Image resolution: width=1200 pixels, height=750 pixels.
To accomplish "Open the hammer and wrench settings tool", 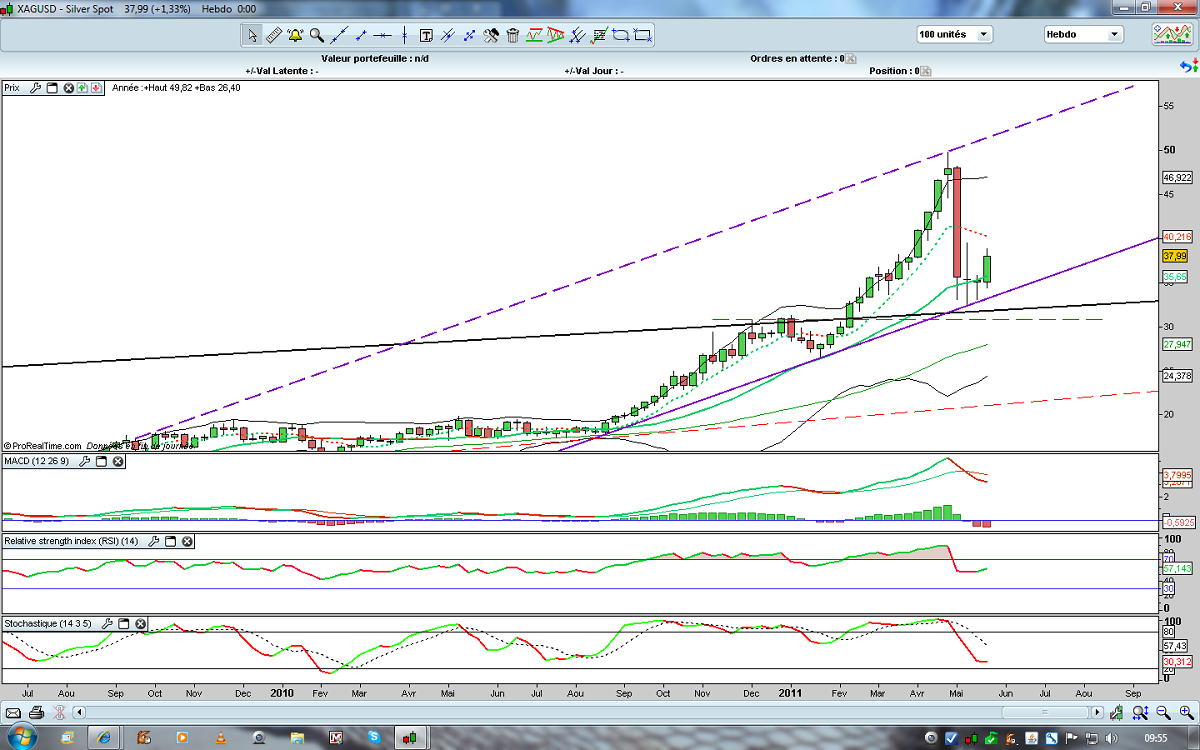I will coord(491,35).
